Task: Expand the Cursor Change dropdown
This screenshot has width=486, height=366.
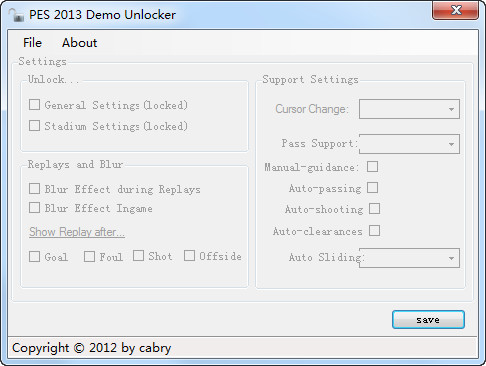Action: pos(409,109)
